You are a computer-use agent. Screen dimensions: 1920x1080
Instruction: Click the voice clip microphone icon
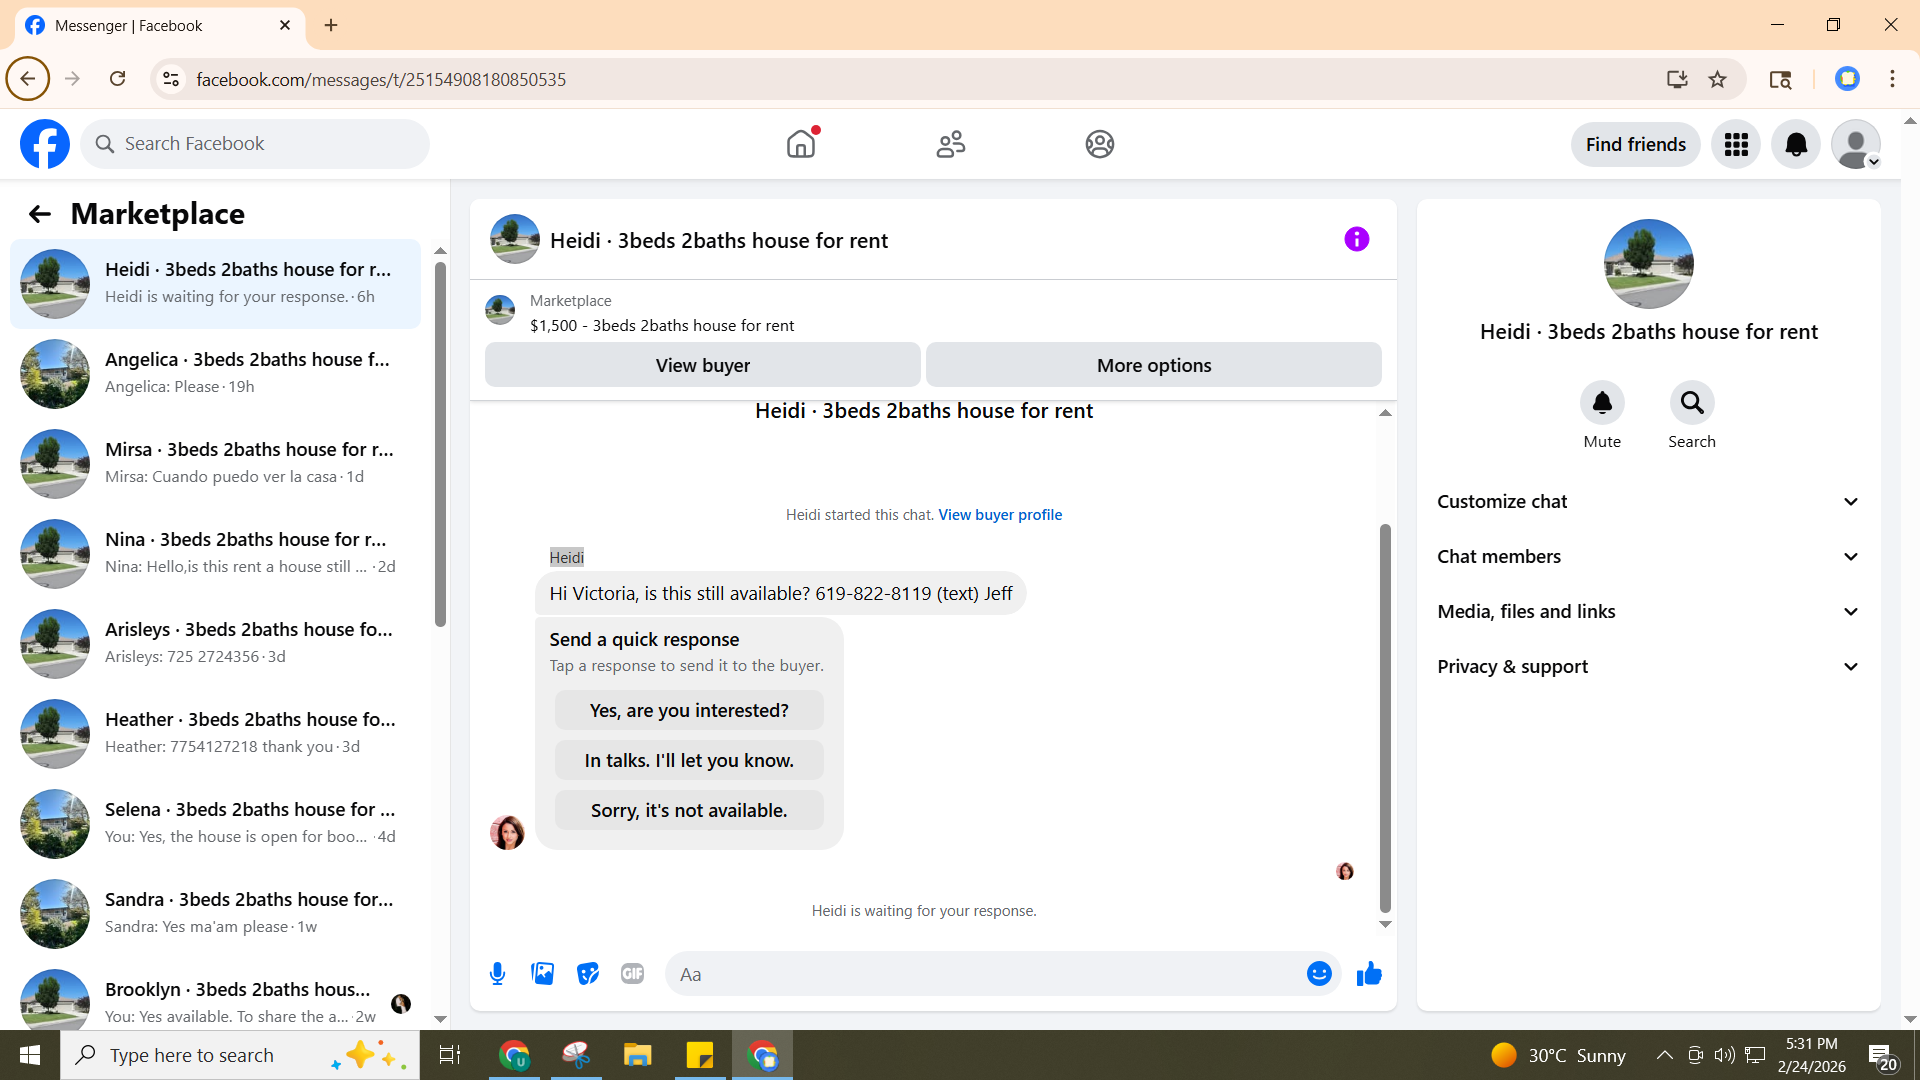[x=497, y=974]
